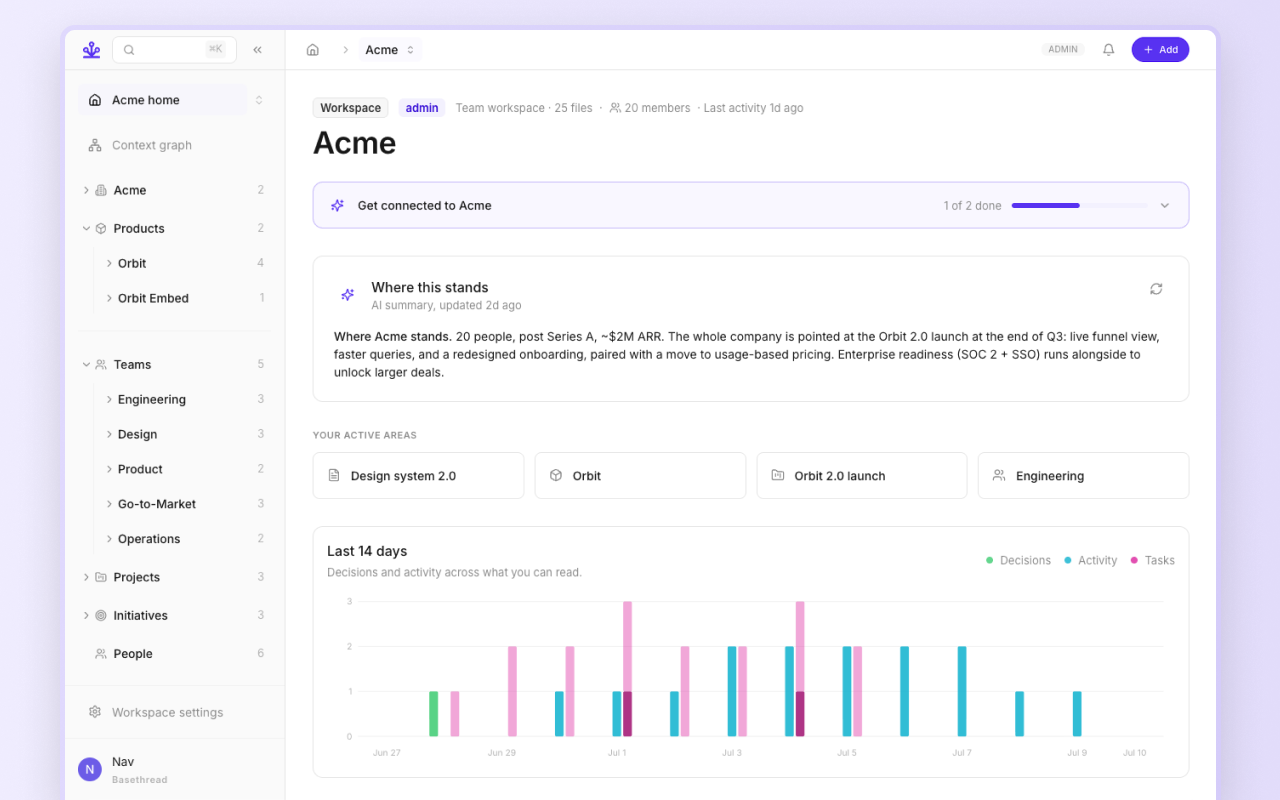The width and height of the screenshot is (1280, 800).
Task: Click the document icon on Design system 2.0 card
Action: (x=334, y=476)
